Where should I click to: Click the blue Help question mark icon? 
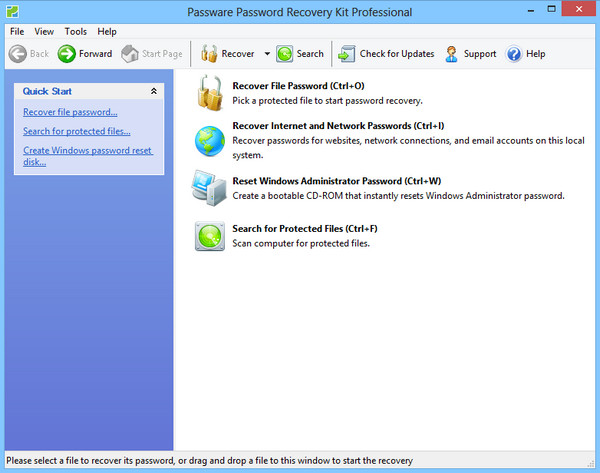(514, 54)
